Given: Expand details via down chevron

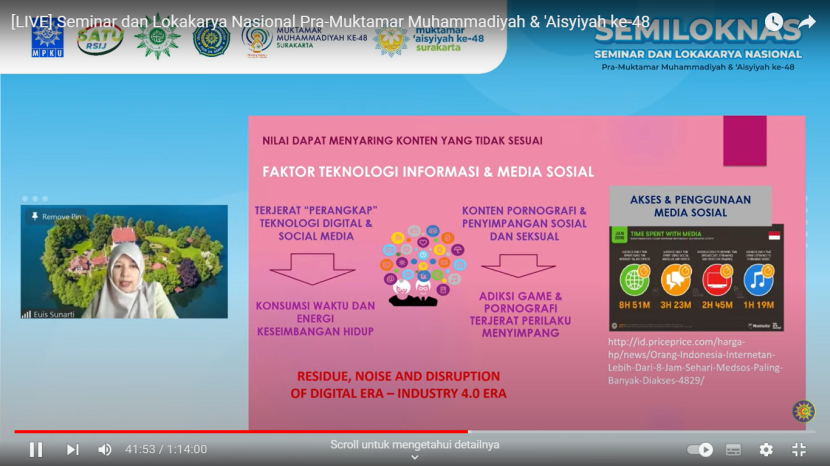Looking at the screenshot, I should pos(415,457).
